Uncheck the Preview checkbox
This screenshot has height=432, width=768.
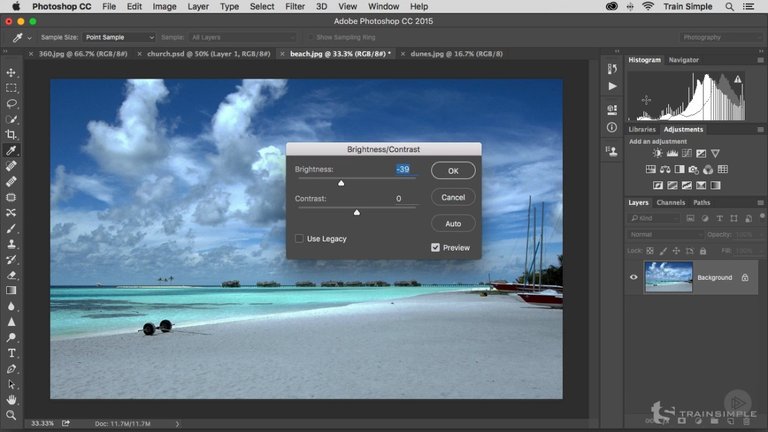click(x=436, y=247)
